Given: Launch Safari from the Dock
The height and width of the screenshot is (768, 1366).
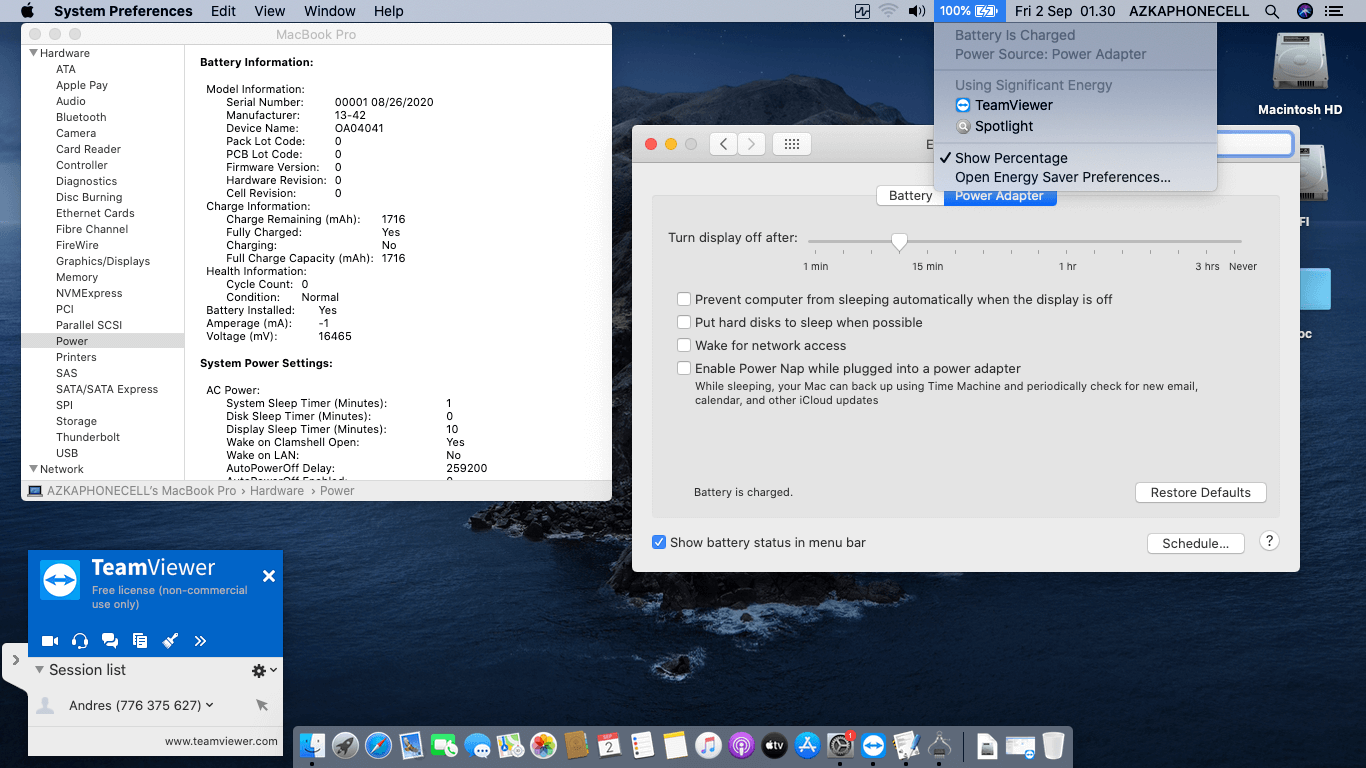Looking at the screenshot, I should [x=378, y=745].
